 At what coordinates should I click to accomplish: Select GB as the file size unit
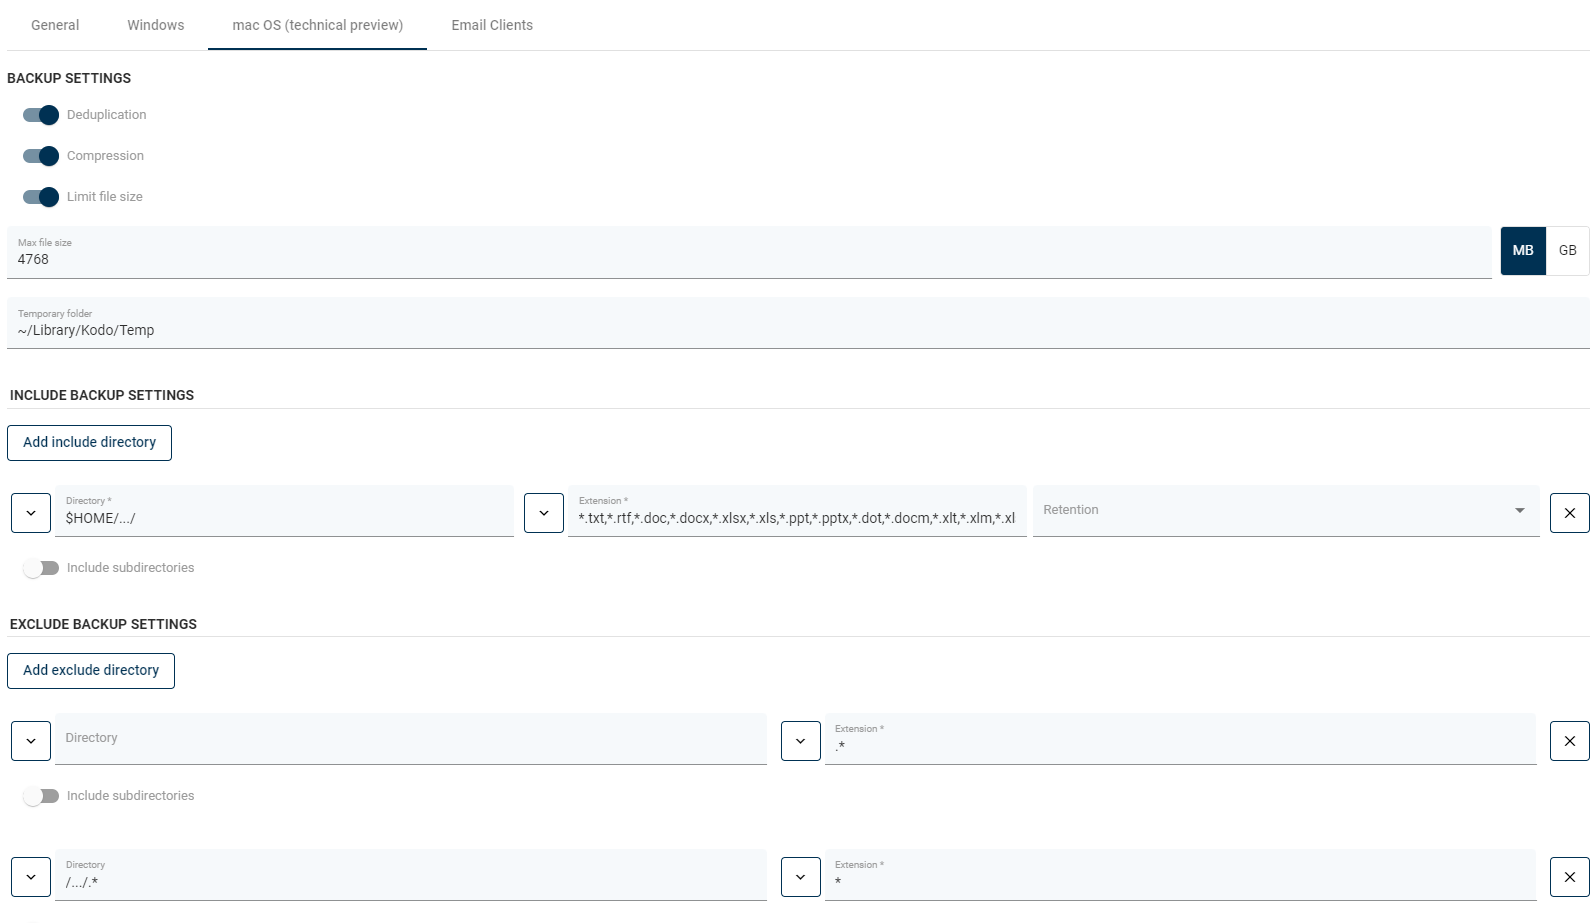pos(1567,251)
